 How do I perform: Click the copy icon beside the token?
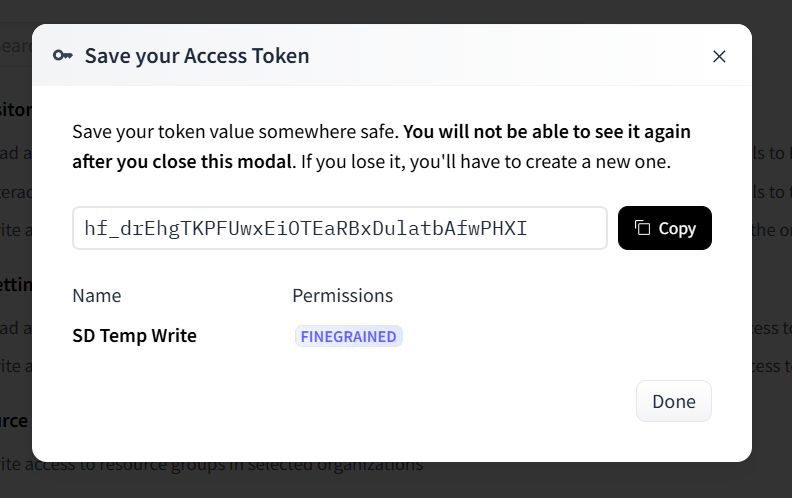click(643, 228)
